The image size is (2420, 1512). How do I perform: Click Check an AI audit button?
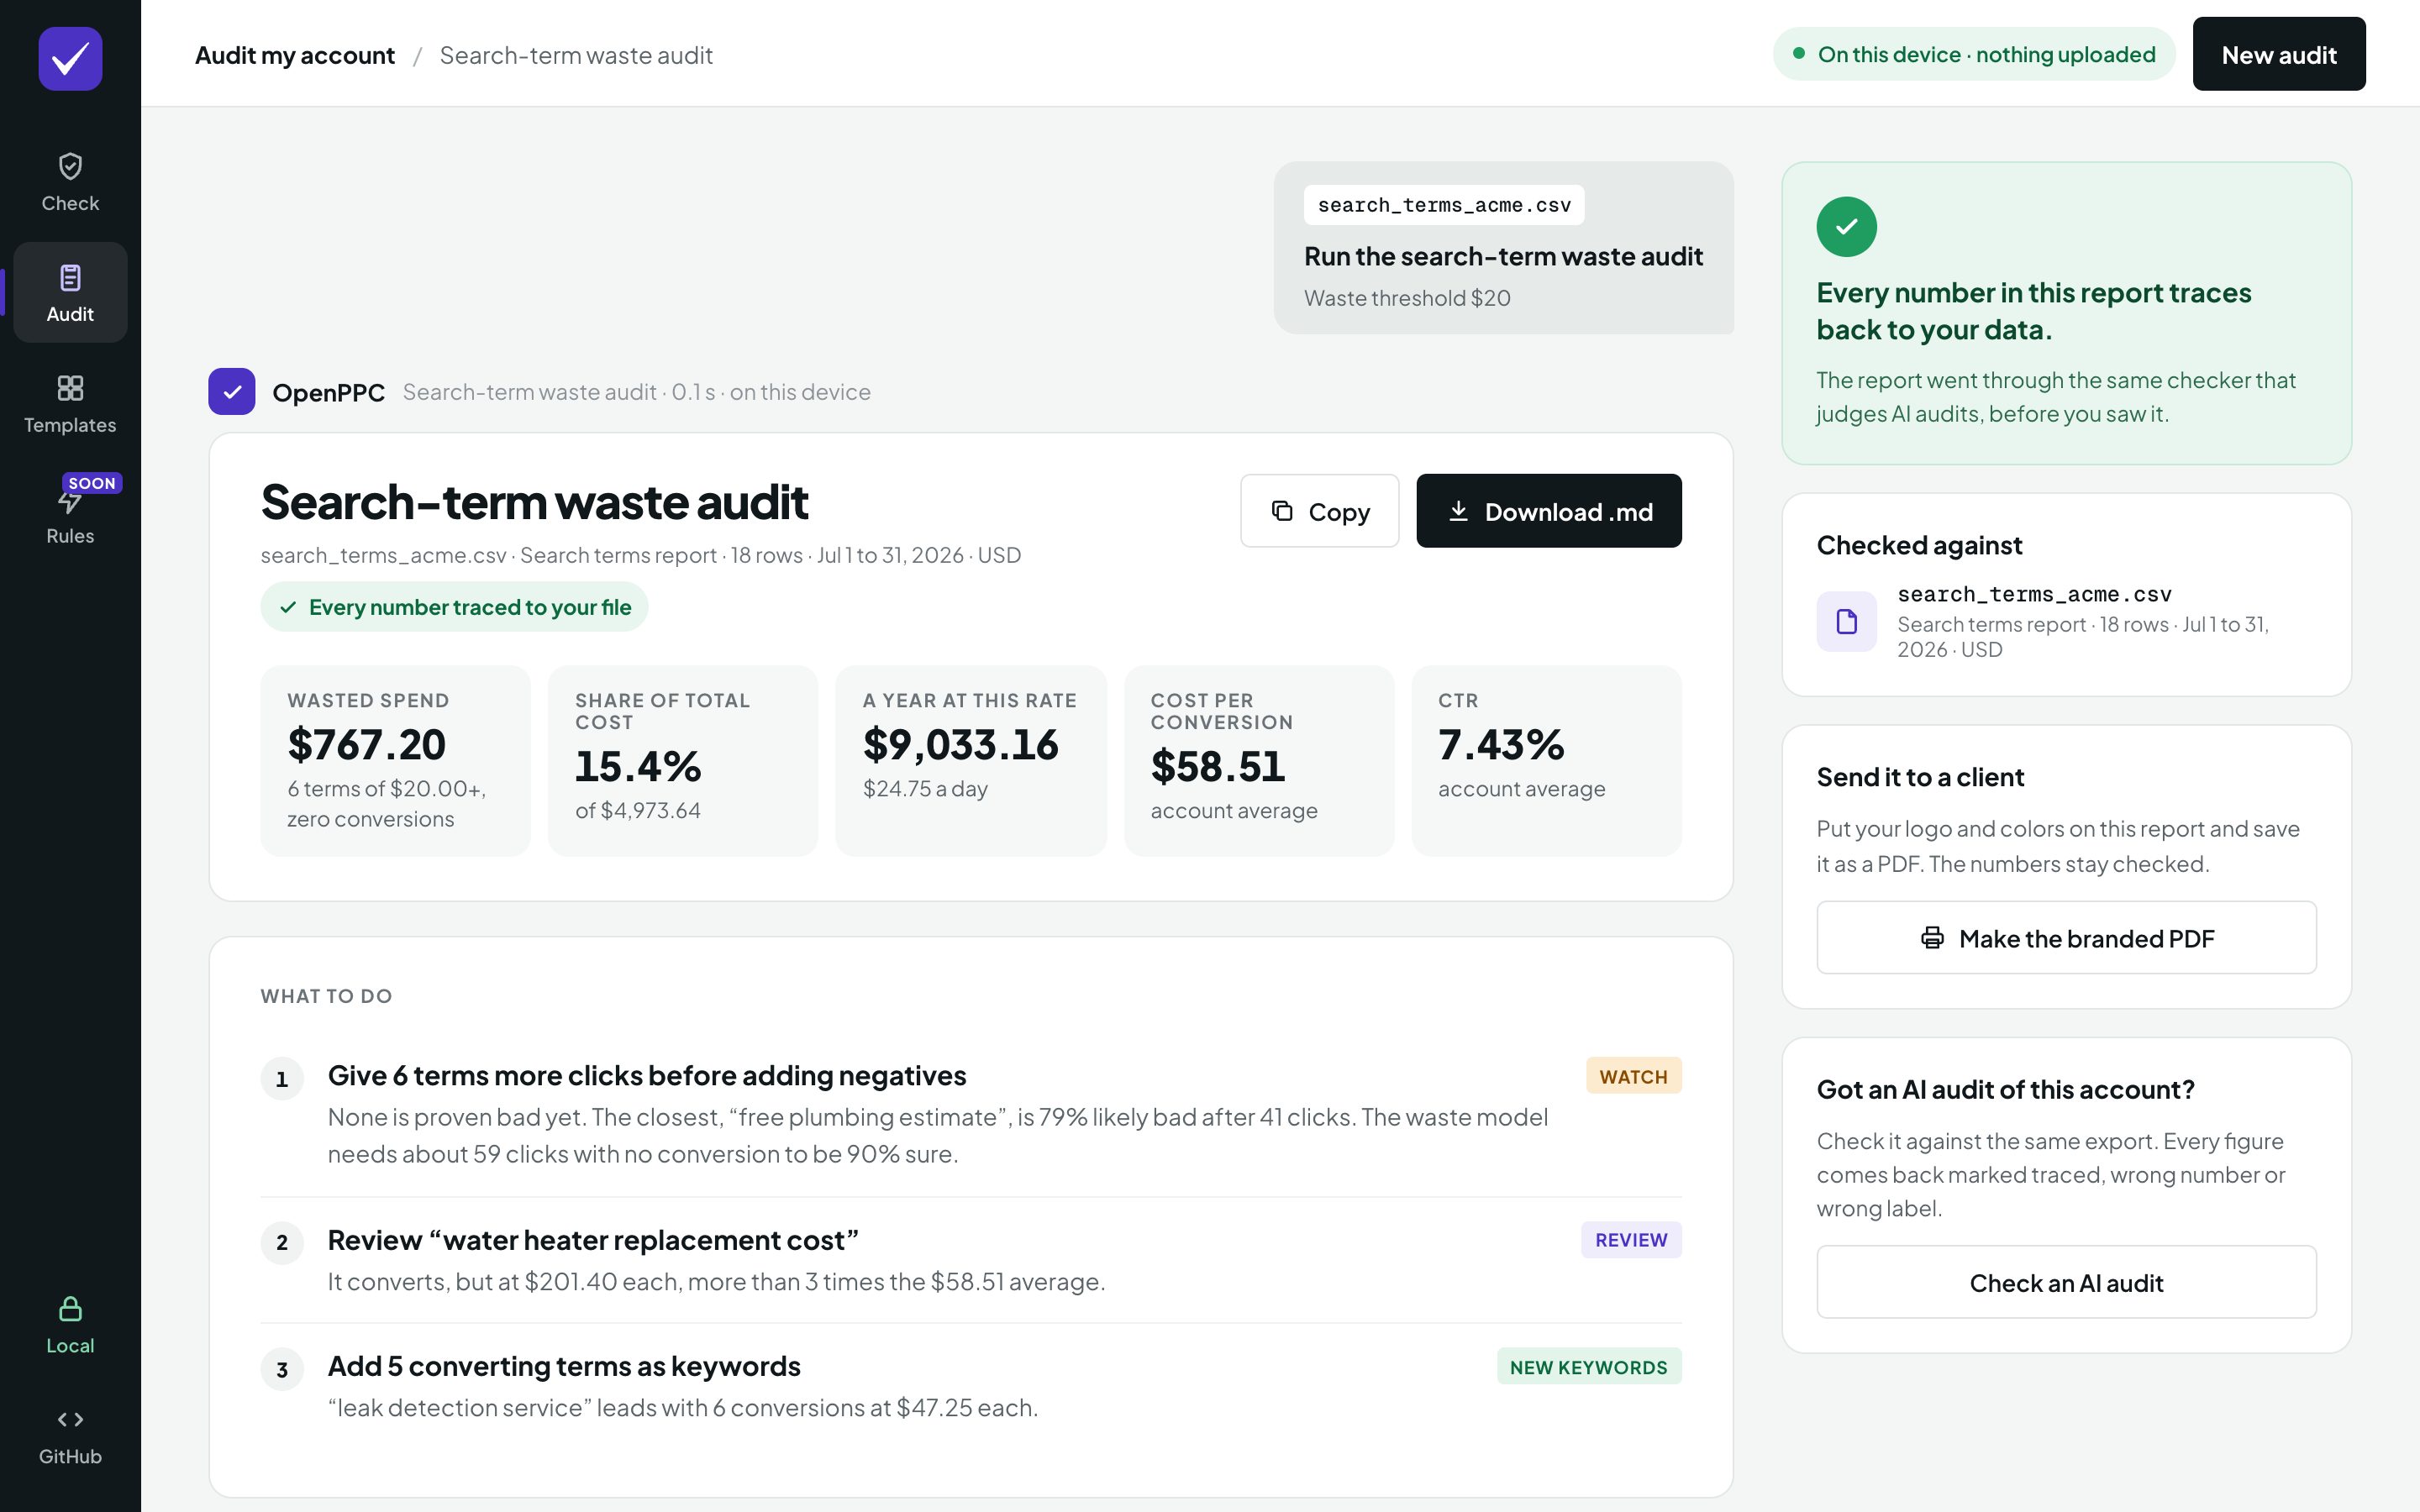pos(2066,1282)
